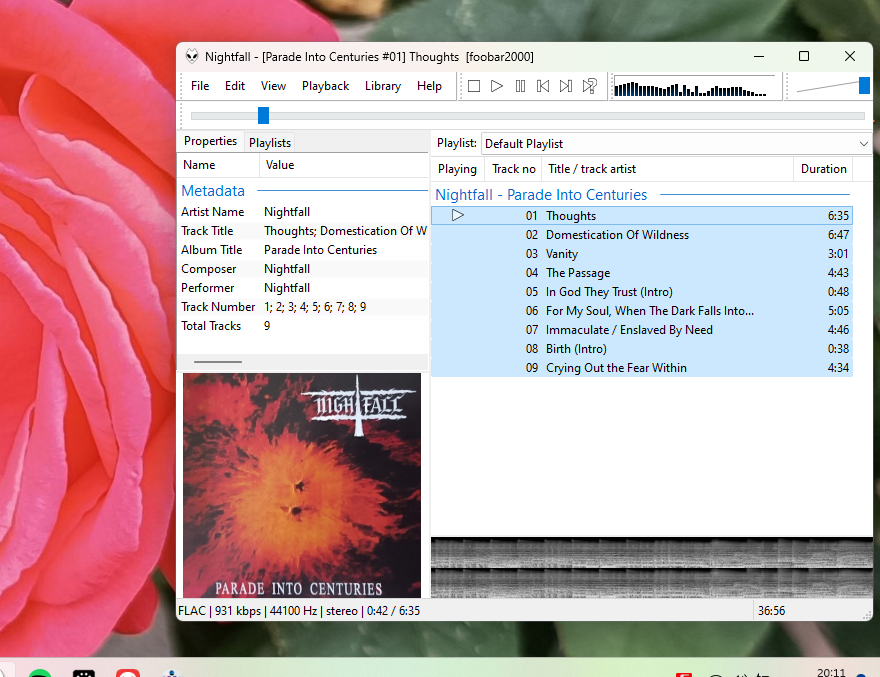Click the volume slider handle
This screenshot has width=880, height=677.
point(864,86)
